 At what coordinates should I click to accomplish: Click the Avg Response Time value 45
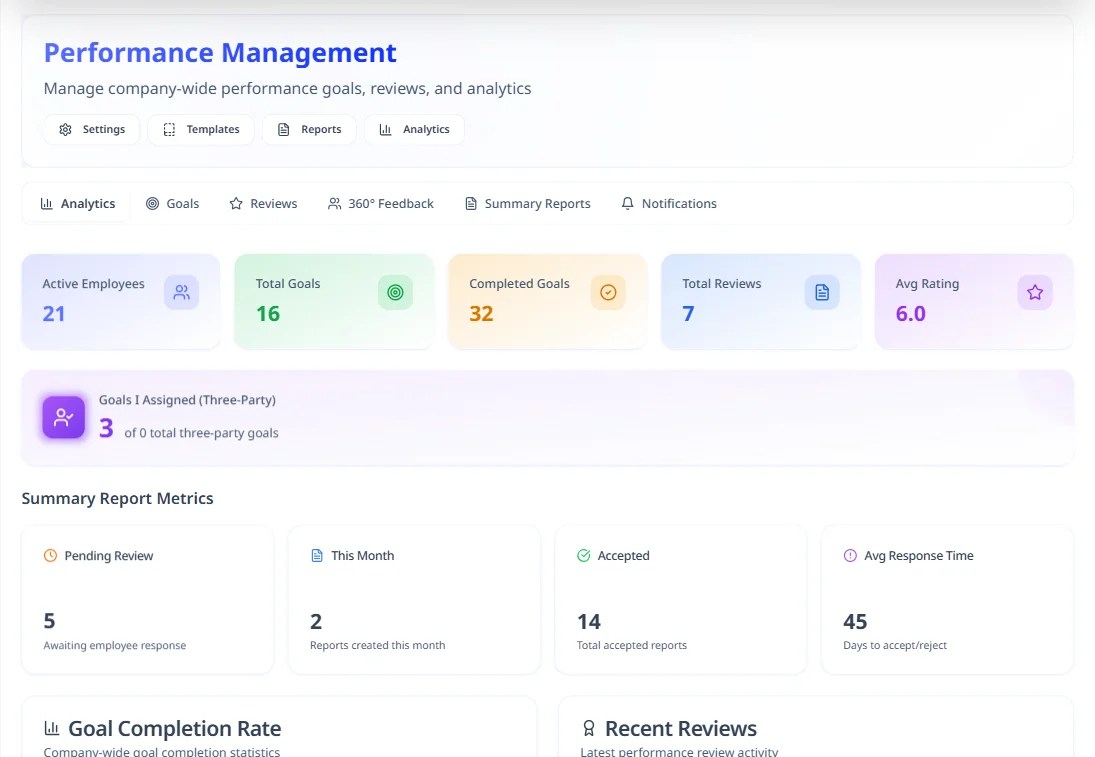click(855, 622)
